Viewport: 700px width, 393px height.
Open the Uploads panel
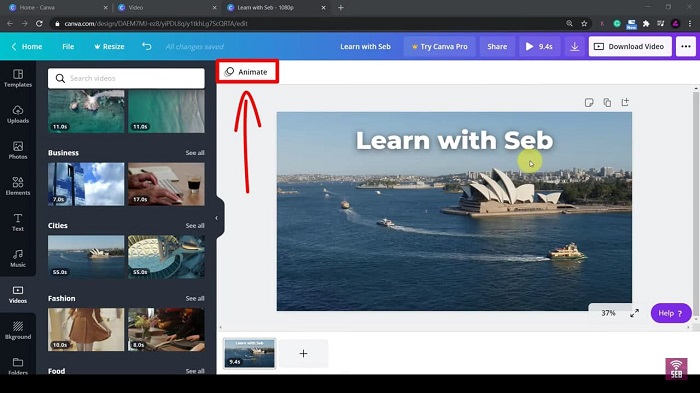(x=18, y=114)
